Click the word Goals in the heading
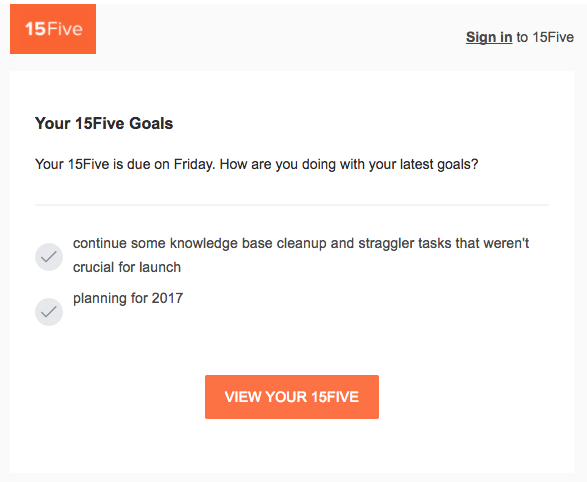 click(151, 123)
